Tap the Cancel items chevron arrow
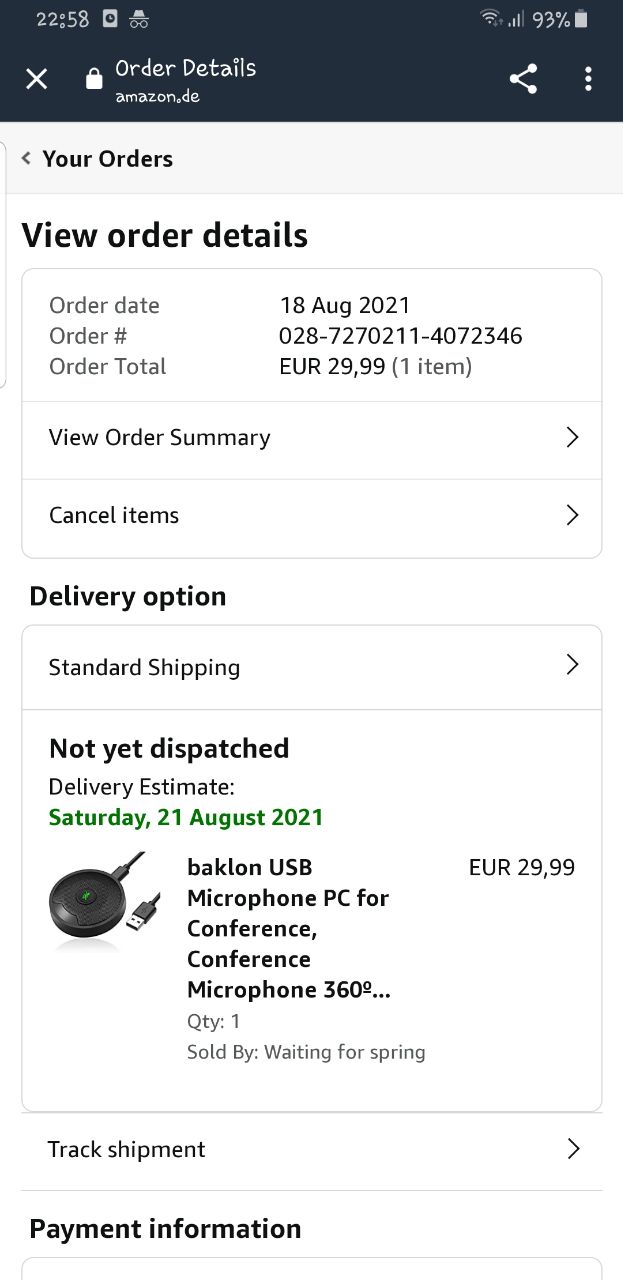The height and width of the screenshot is (1280, 623). tap(572, 516)
